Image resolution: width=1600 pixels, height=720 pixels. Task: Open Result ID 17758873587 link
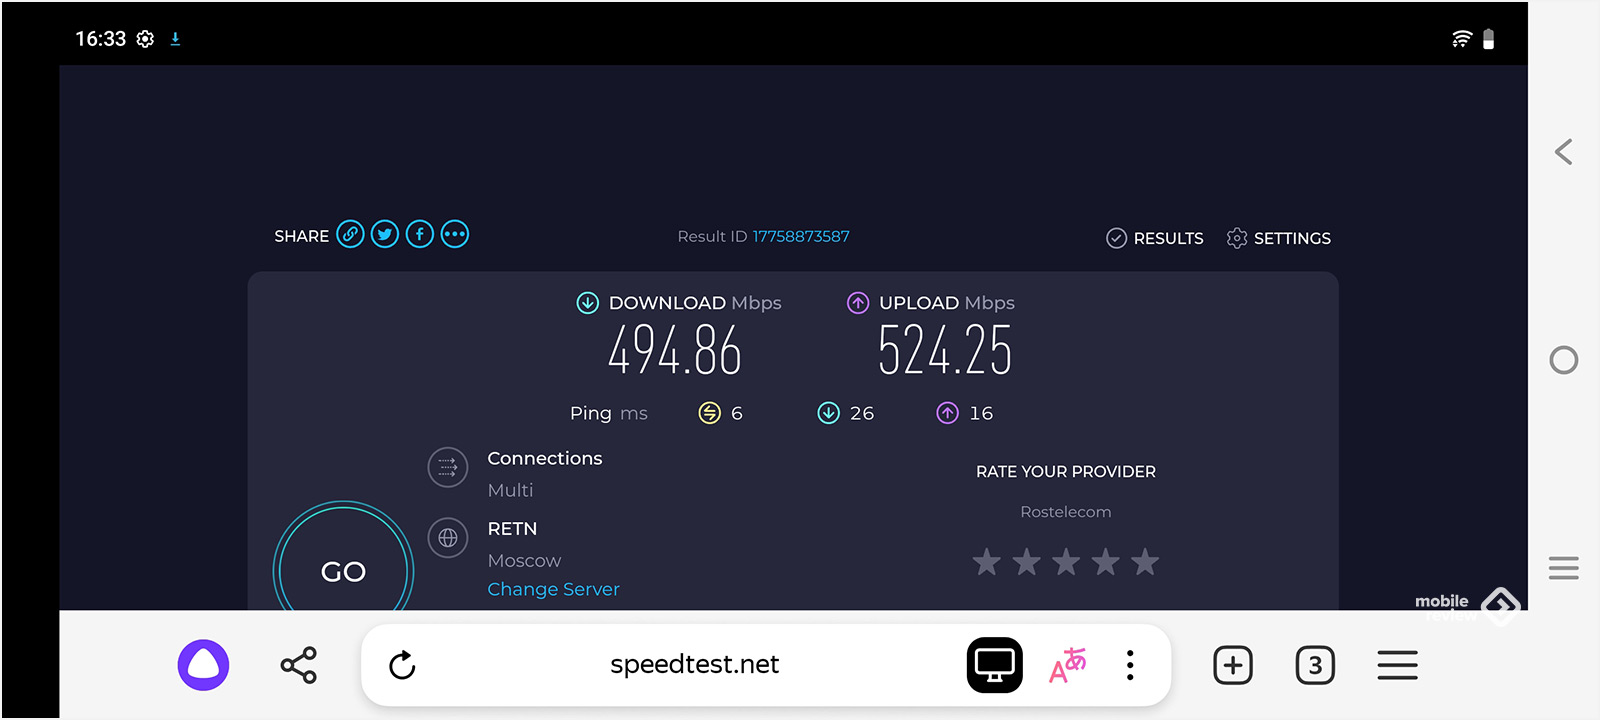[801, 236]
